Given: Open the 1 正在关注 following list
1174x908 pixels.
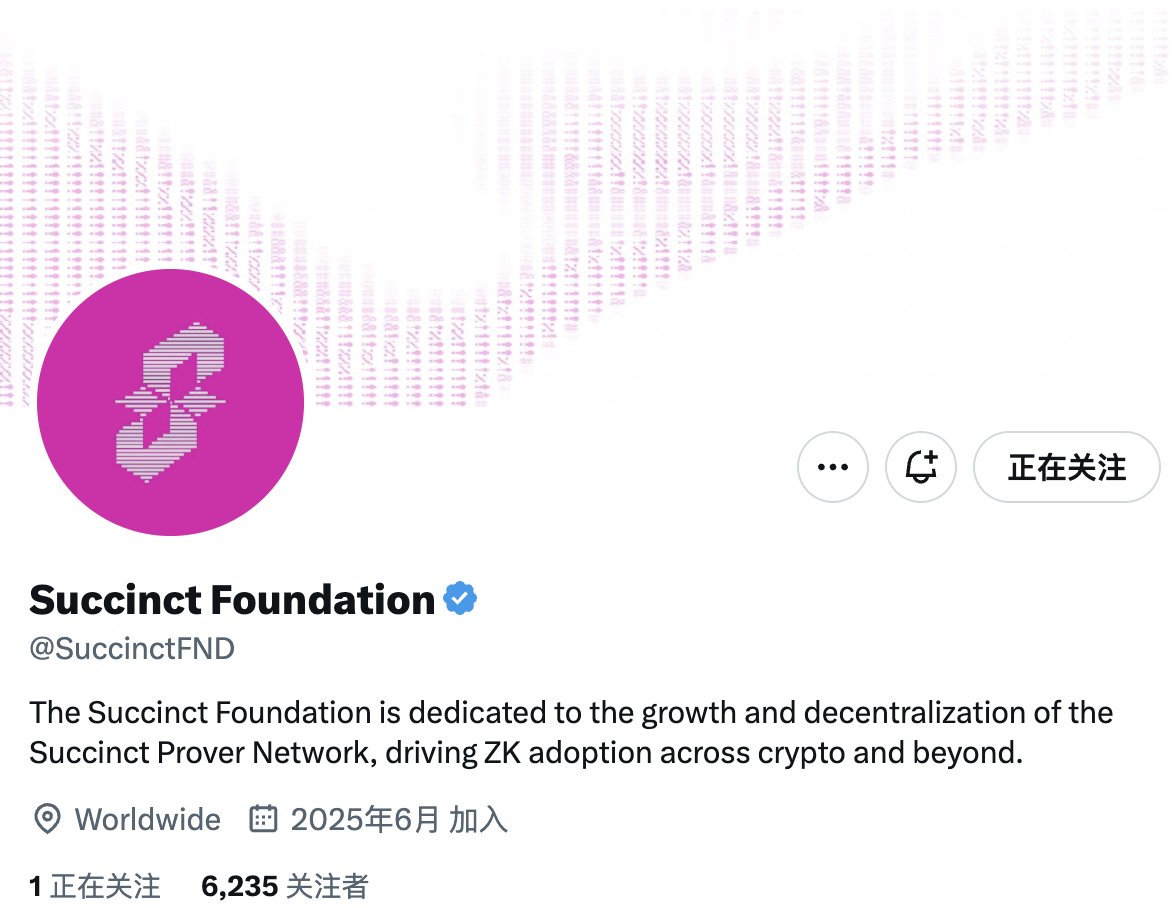Looking at the screenshot, I should coord(94,886).
